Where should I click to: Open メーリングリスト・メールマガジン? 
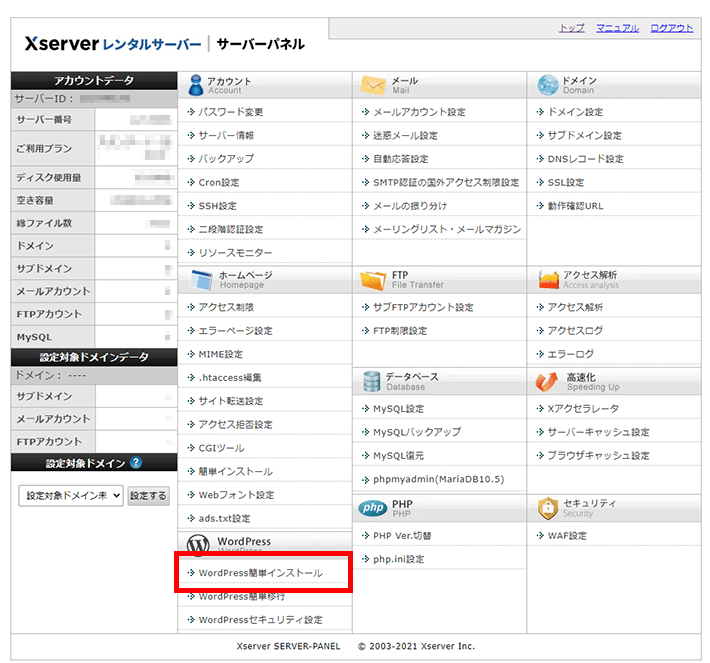click(447, 229)
